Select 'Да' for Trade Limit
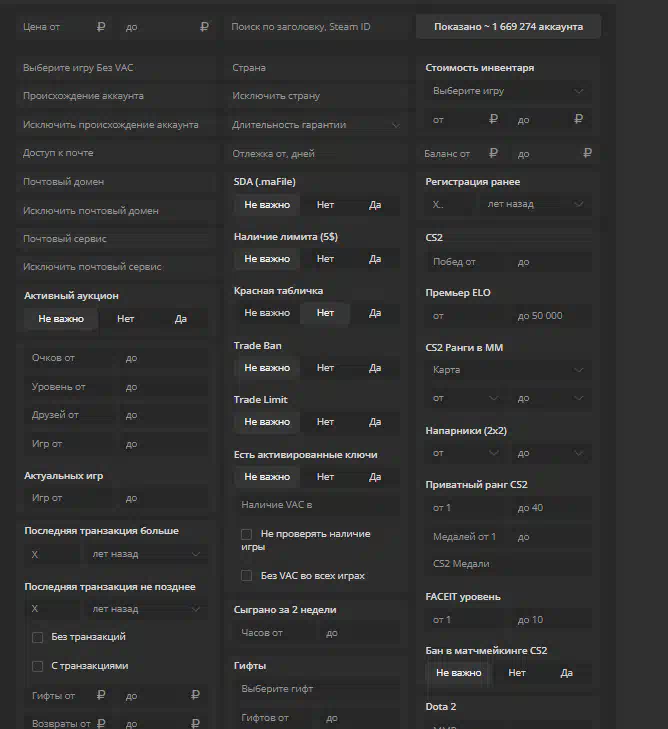The width and height of the screenshot is (668, 729). coord(375,422)
